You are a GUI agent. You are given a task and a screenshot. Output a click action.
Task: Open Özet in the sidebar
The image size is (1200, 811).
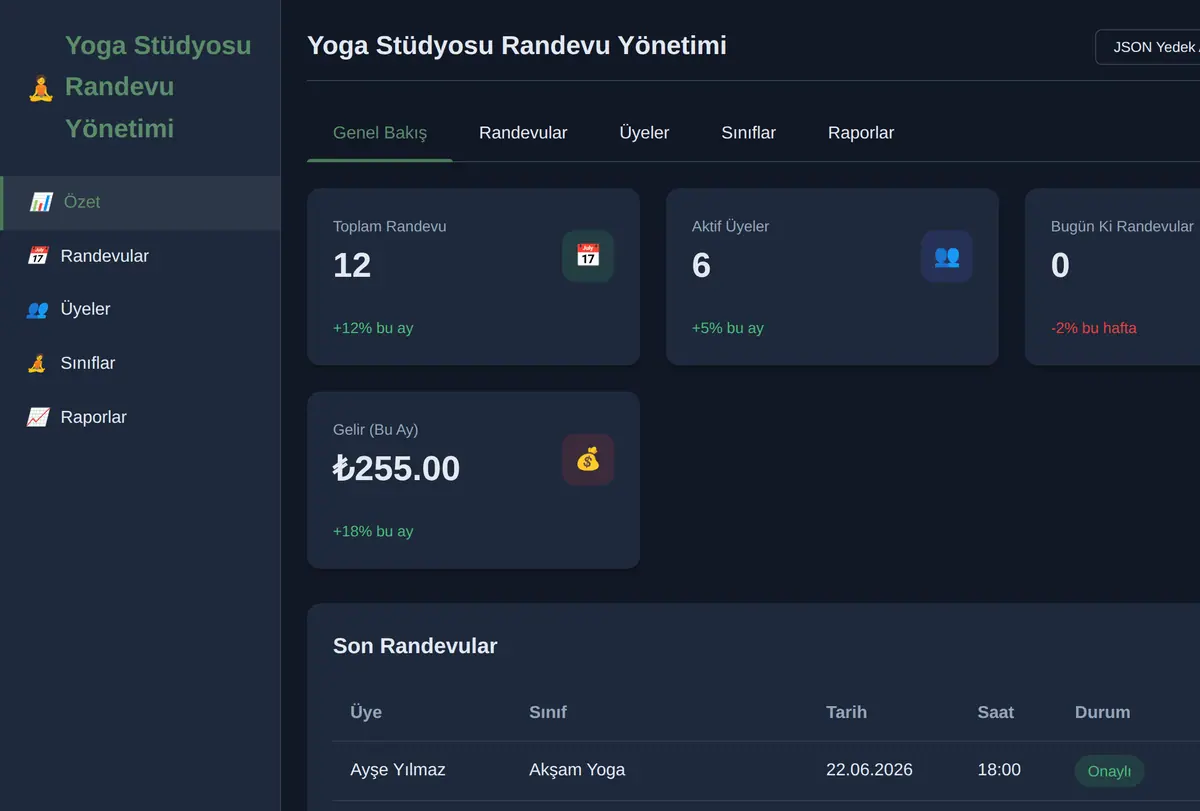click(140, 202)
